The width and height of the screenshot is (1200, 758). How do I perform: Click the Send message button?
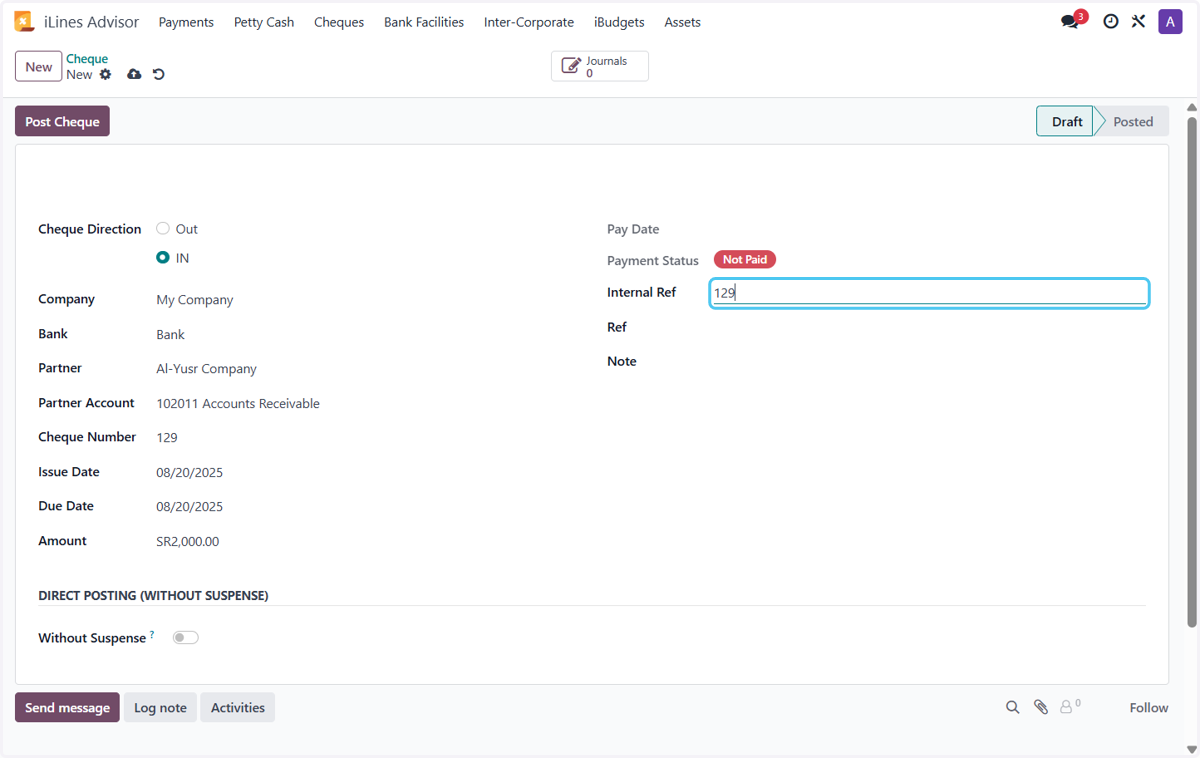tap(67, 707)
